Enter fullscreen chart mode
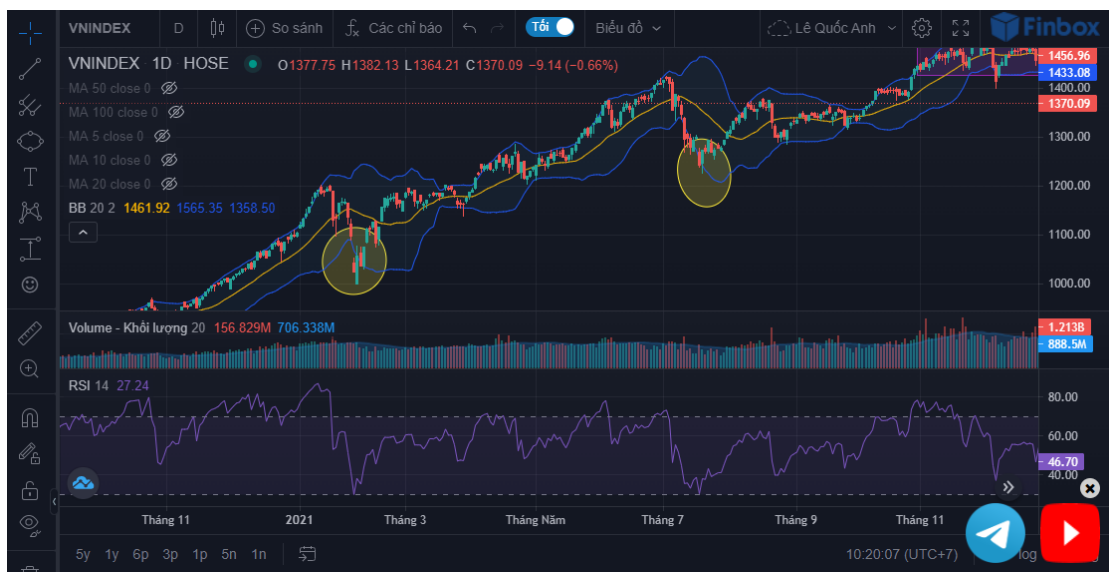 [960, 28]
